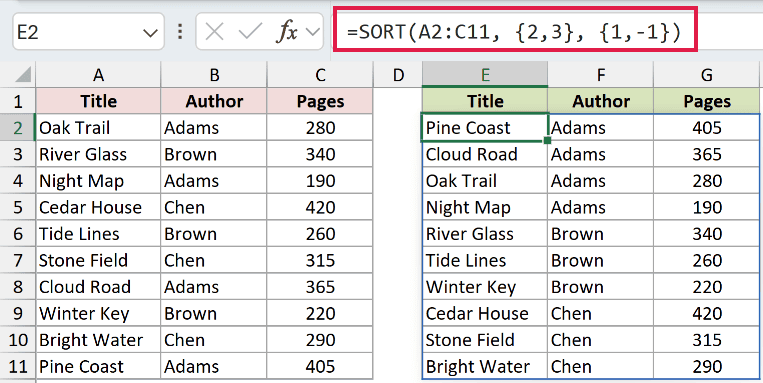Viewport: 763px width, 383px height.
Task: Select column A header
Action: coord(98,74)
